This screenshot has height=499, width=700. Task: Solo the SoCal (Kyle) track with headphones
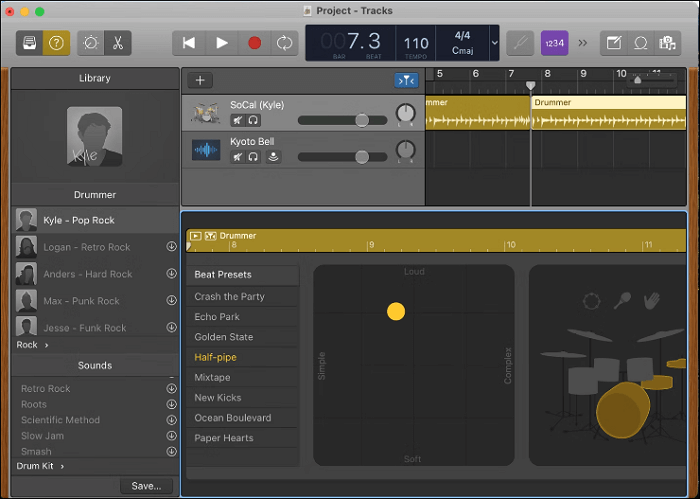(x=253, y=120)
